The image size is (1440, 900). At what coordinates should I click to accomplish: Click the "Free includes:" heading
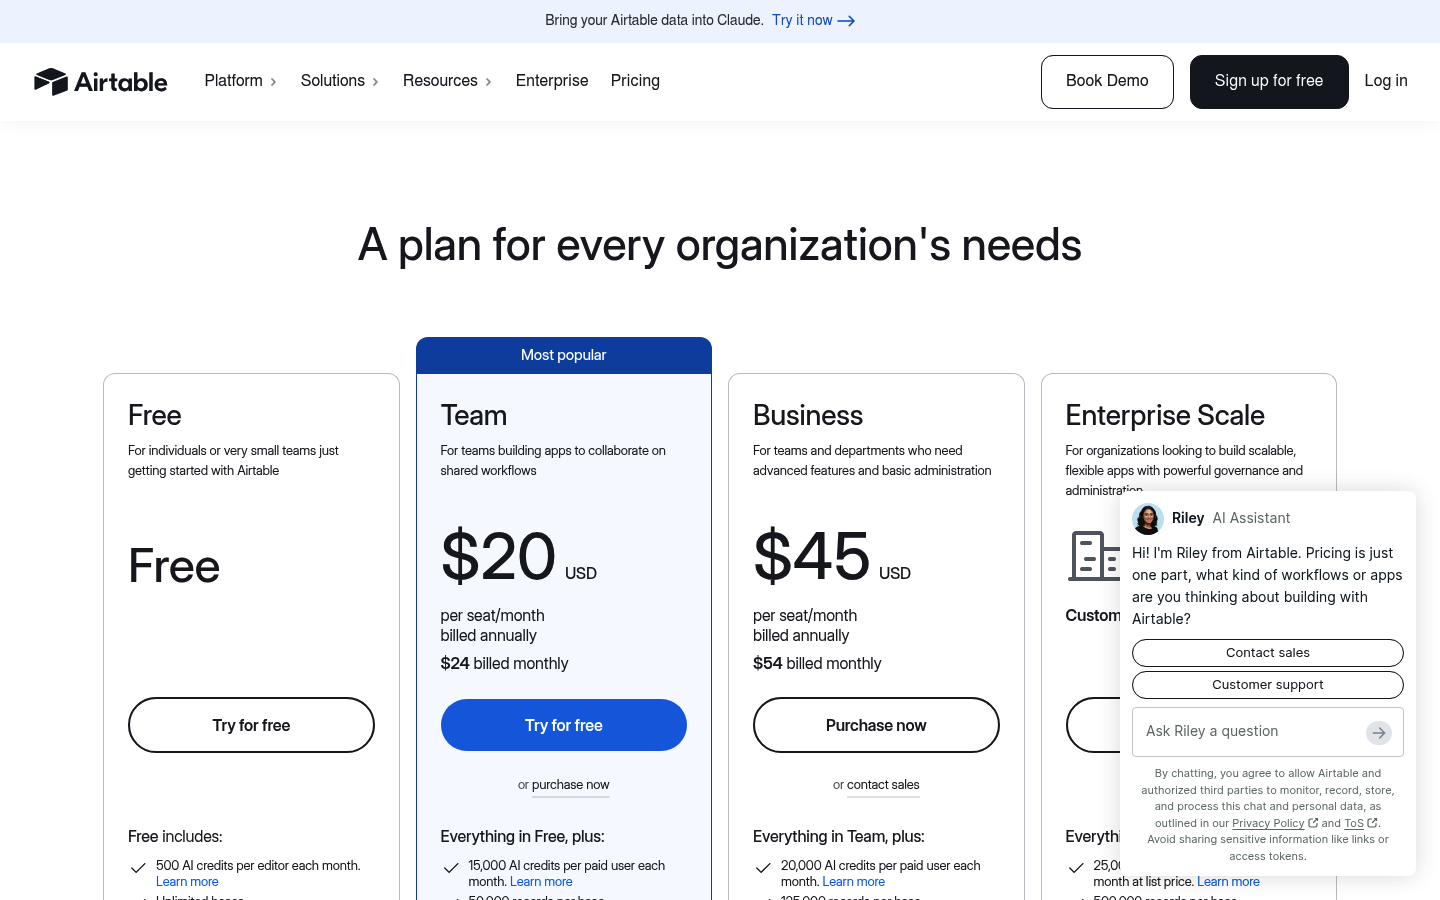click(x=175, y=837)
